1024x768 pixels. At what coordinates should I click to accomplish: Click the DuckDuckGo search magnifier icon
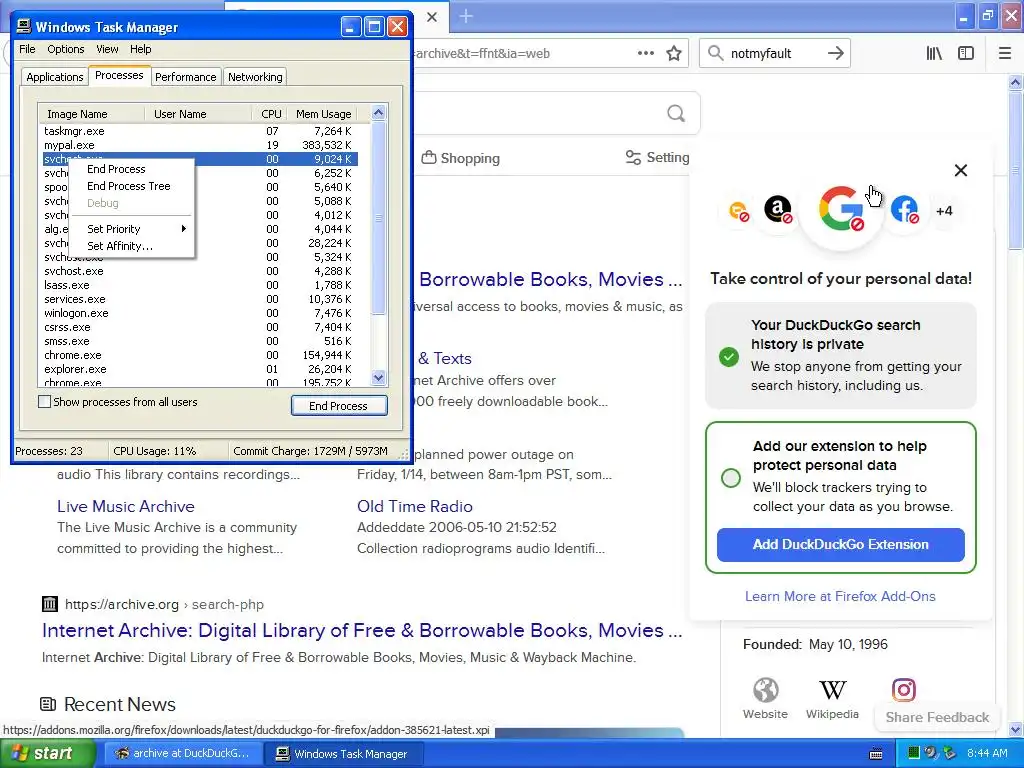point(676,114)
